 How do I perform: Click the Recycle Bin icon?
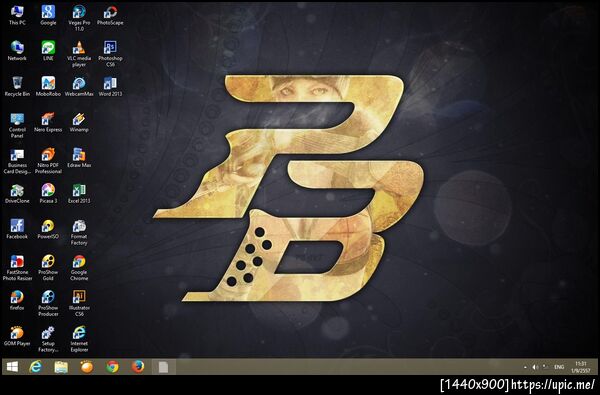[17, 87]
